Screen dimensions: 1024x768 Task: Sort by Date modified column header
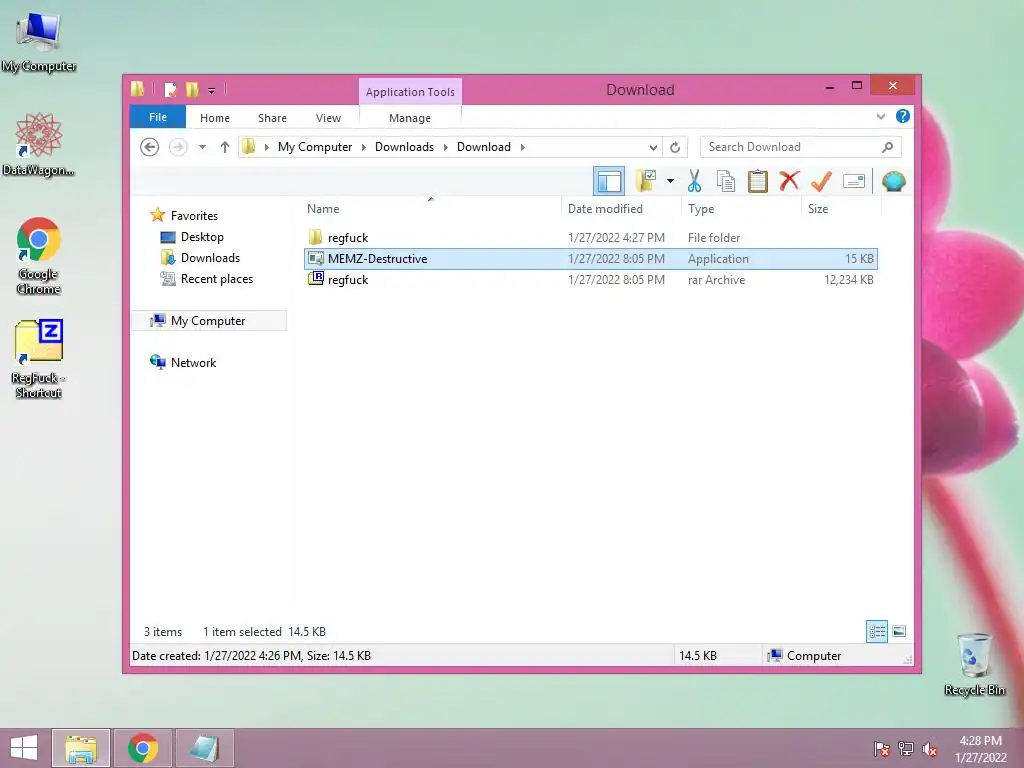pyautogui.click(x=621, y=209)
